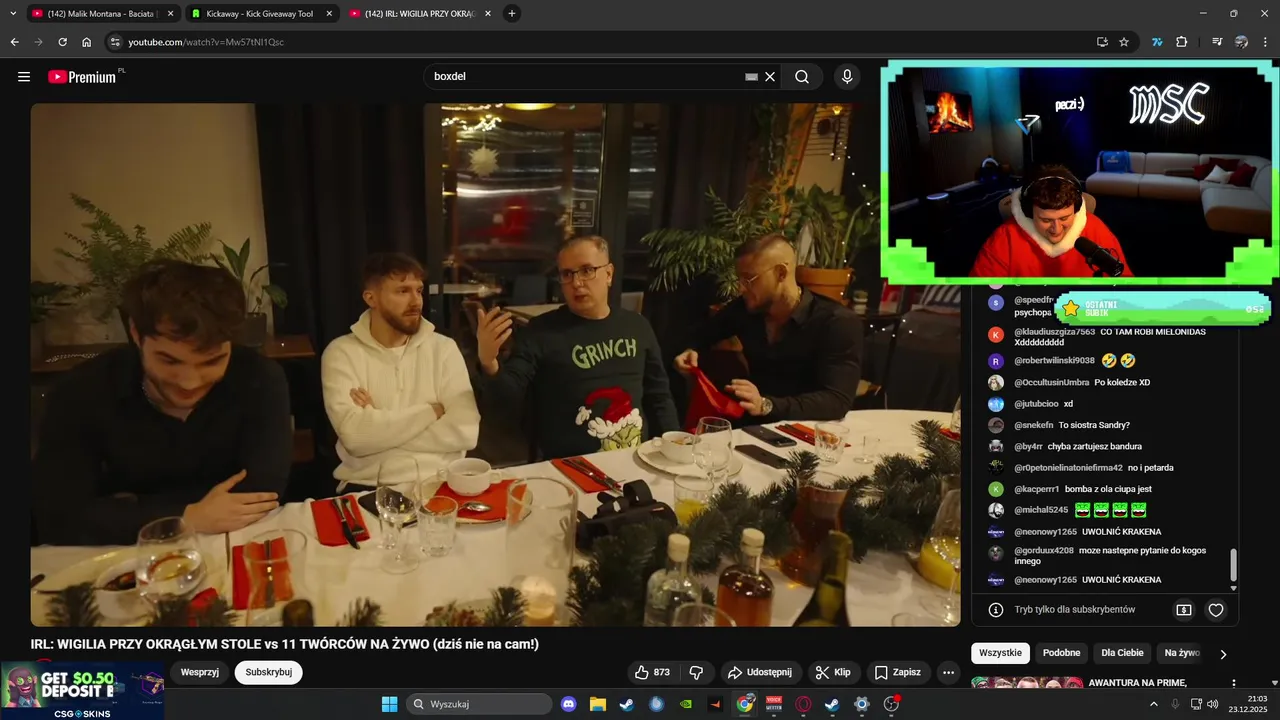Image resolution: width=1280 pixels, height=720 pixels.
Task: Click the youtube.com address bar URL
Action: [x=206, y=42]
